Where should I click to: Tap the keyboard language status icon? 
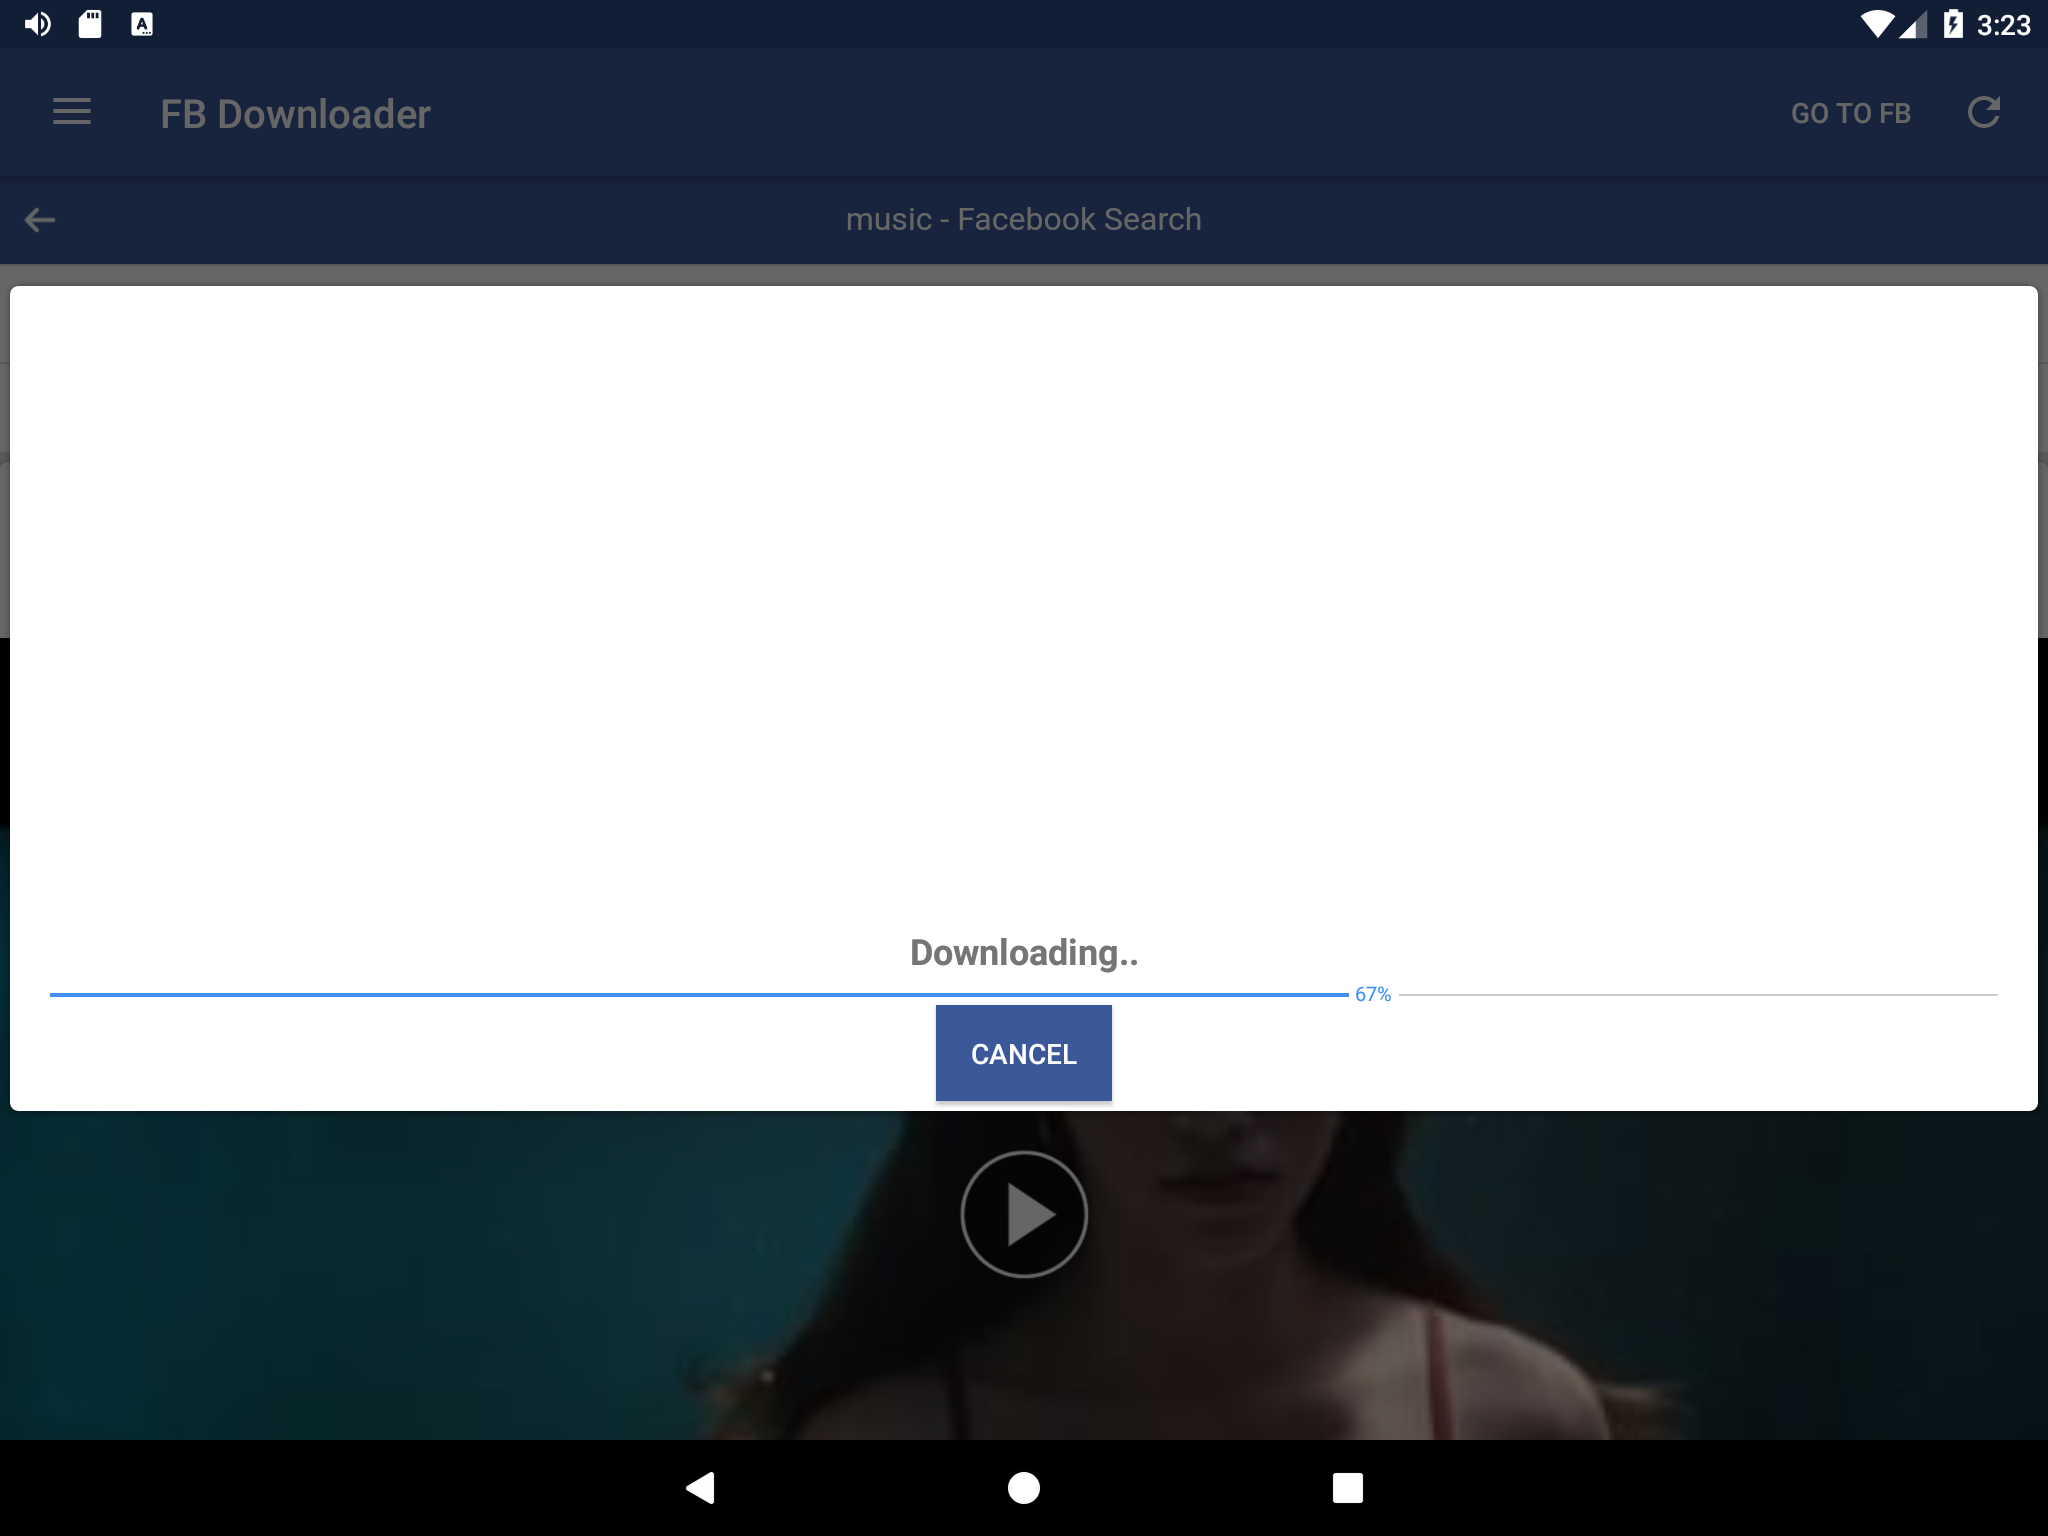(x=142, y=24)
